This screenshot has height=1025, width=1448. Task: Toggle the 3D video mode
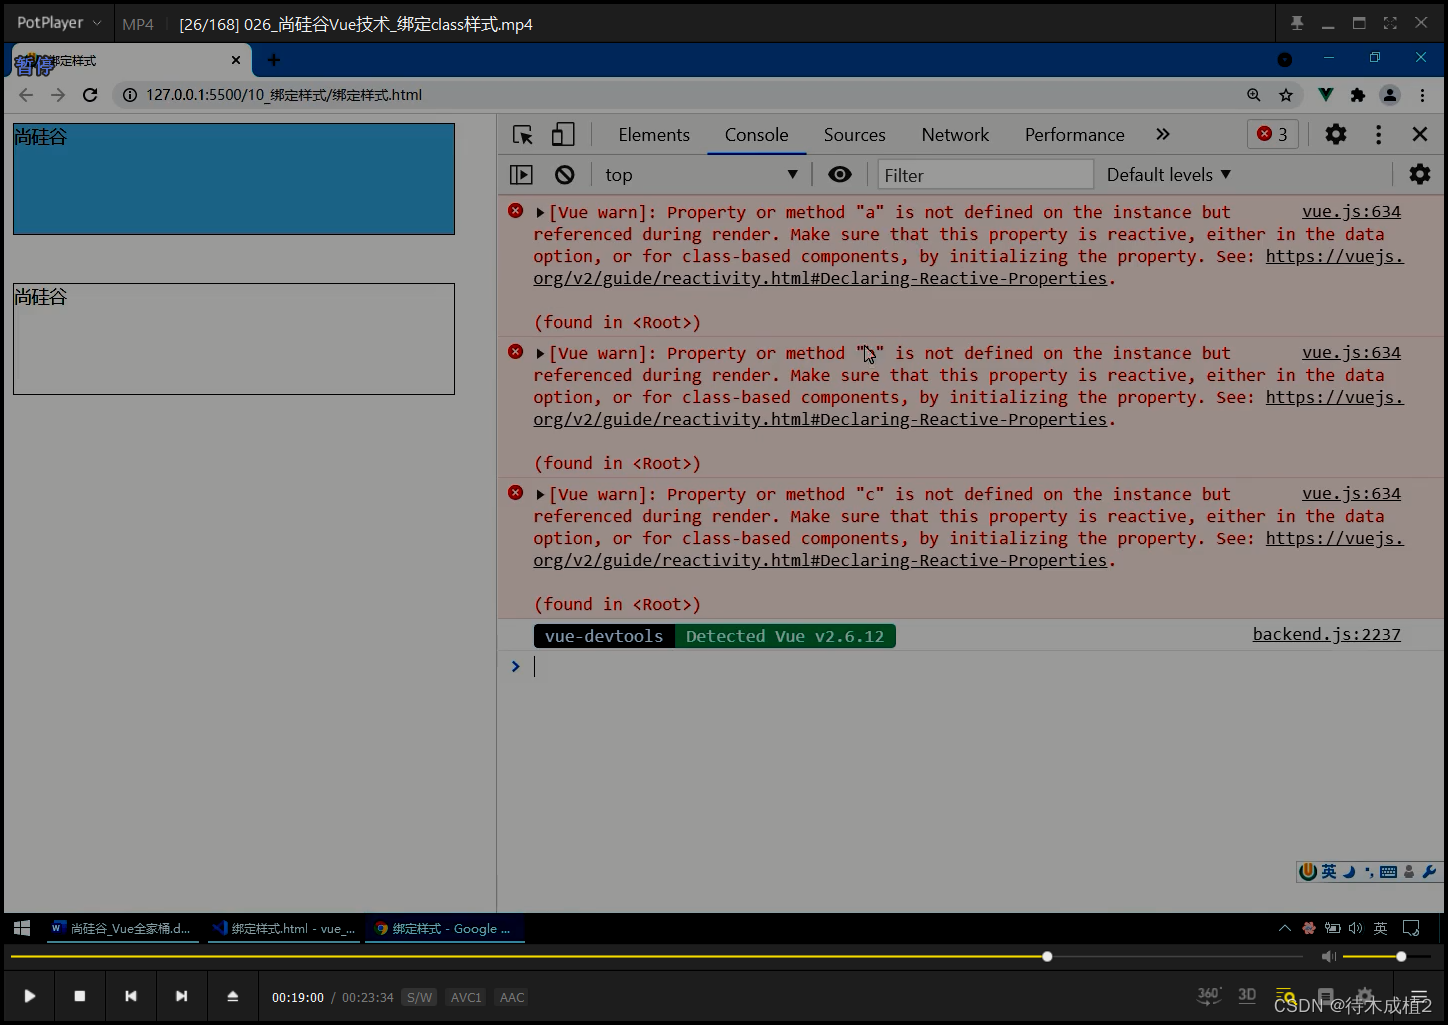[x=1247, y=995]
